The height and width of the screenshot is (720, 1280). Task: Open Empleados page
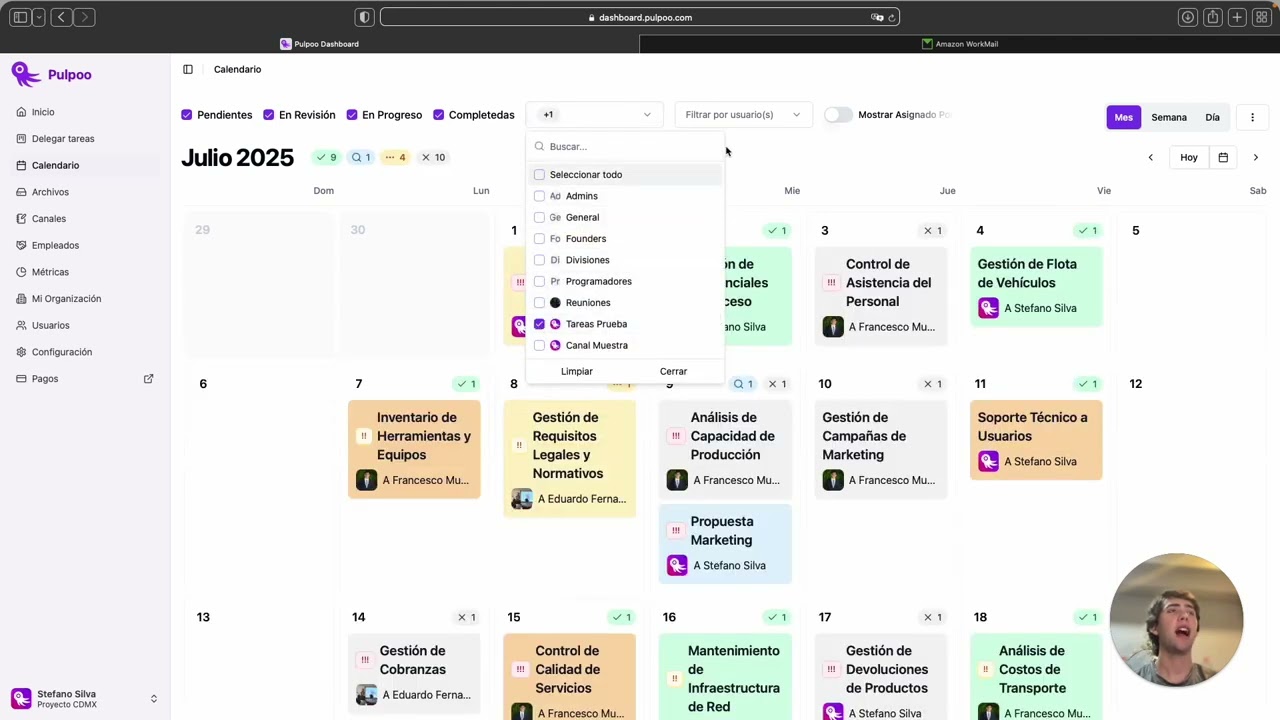[x=55, y=245]
